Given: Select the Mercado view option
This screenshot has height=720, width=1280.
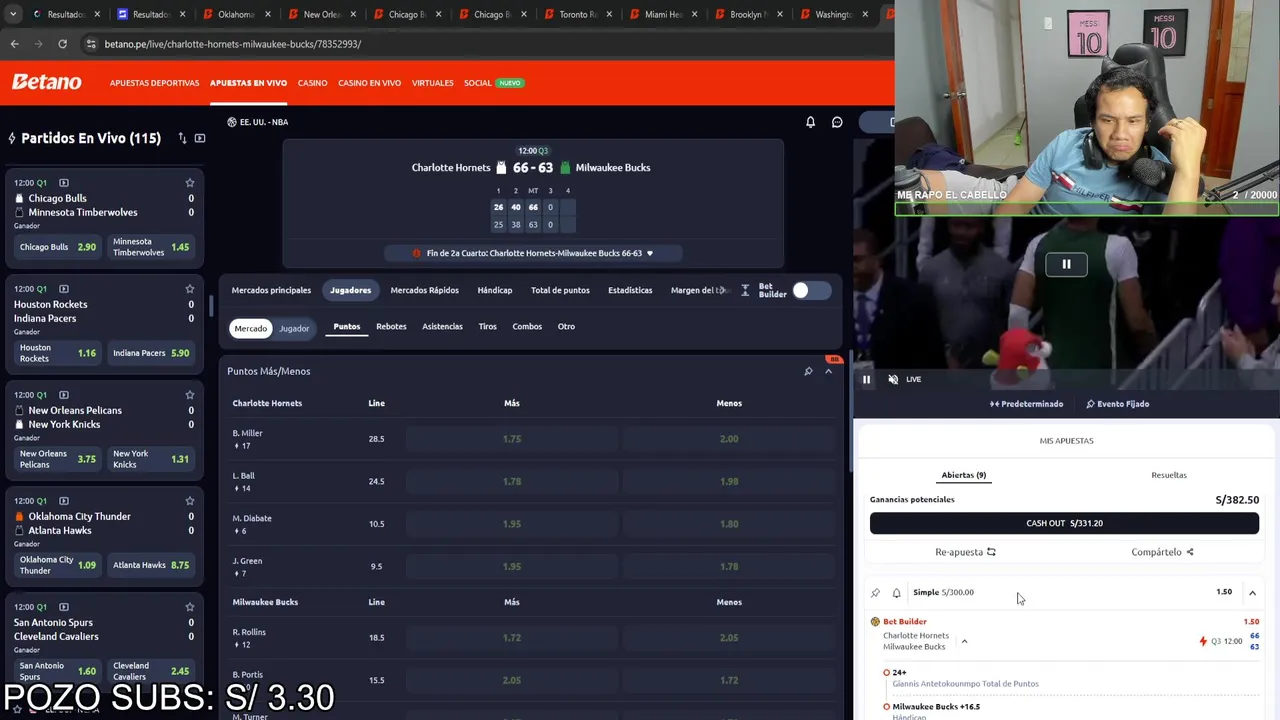Looking at the screenshot, I should pos(251,328).
